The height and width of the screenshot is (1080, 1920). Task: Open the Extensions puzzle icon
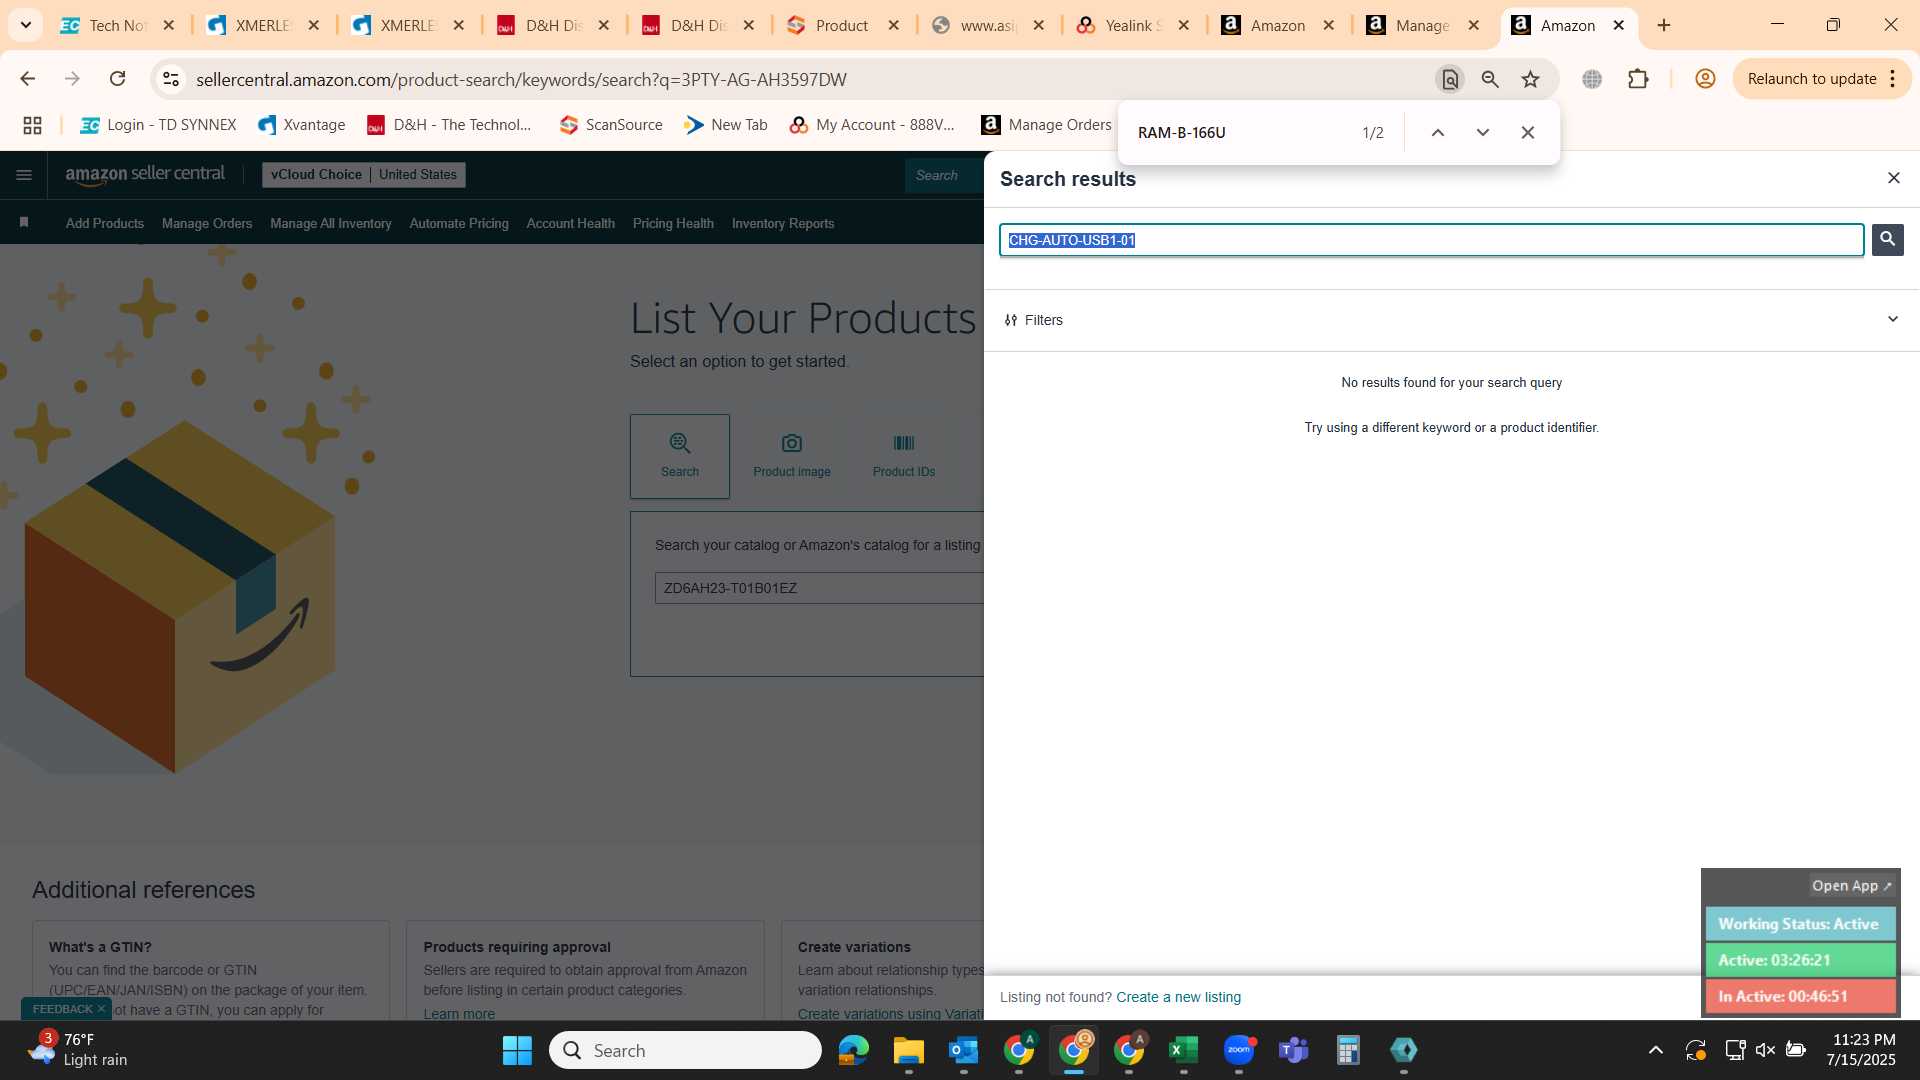(x=1638, y=79)
